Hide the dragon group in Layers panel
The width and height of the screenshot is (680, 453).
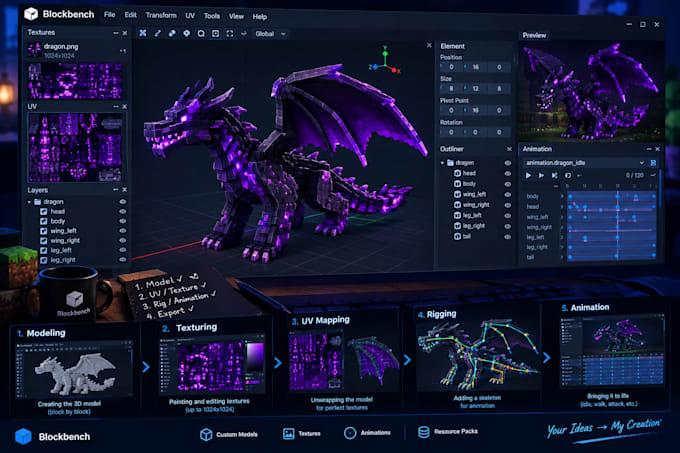(123, 202)
